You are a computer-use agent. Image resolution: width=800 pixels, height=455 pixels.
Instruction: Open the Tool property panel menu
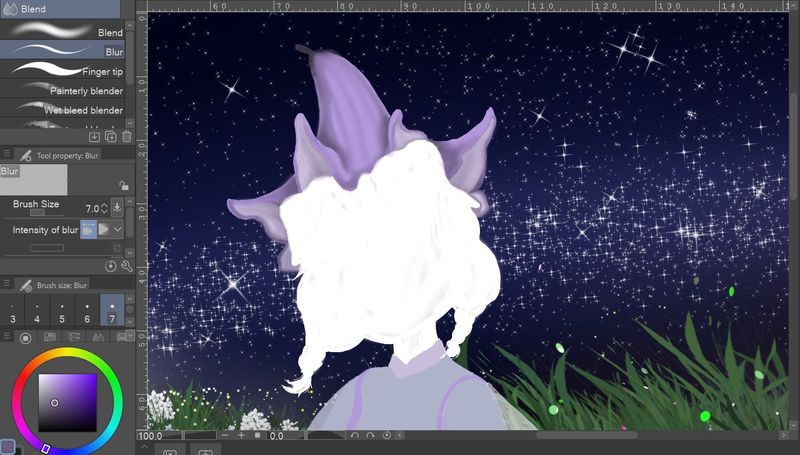(7, 155)
